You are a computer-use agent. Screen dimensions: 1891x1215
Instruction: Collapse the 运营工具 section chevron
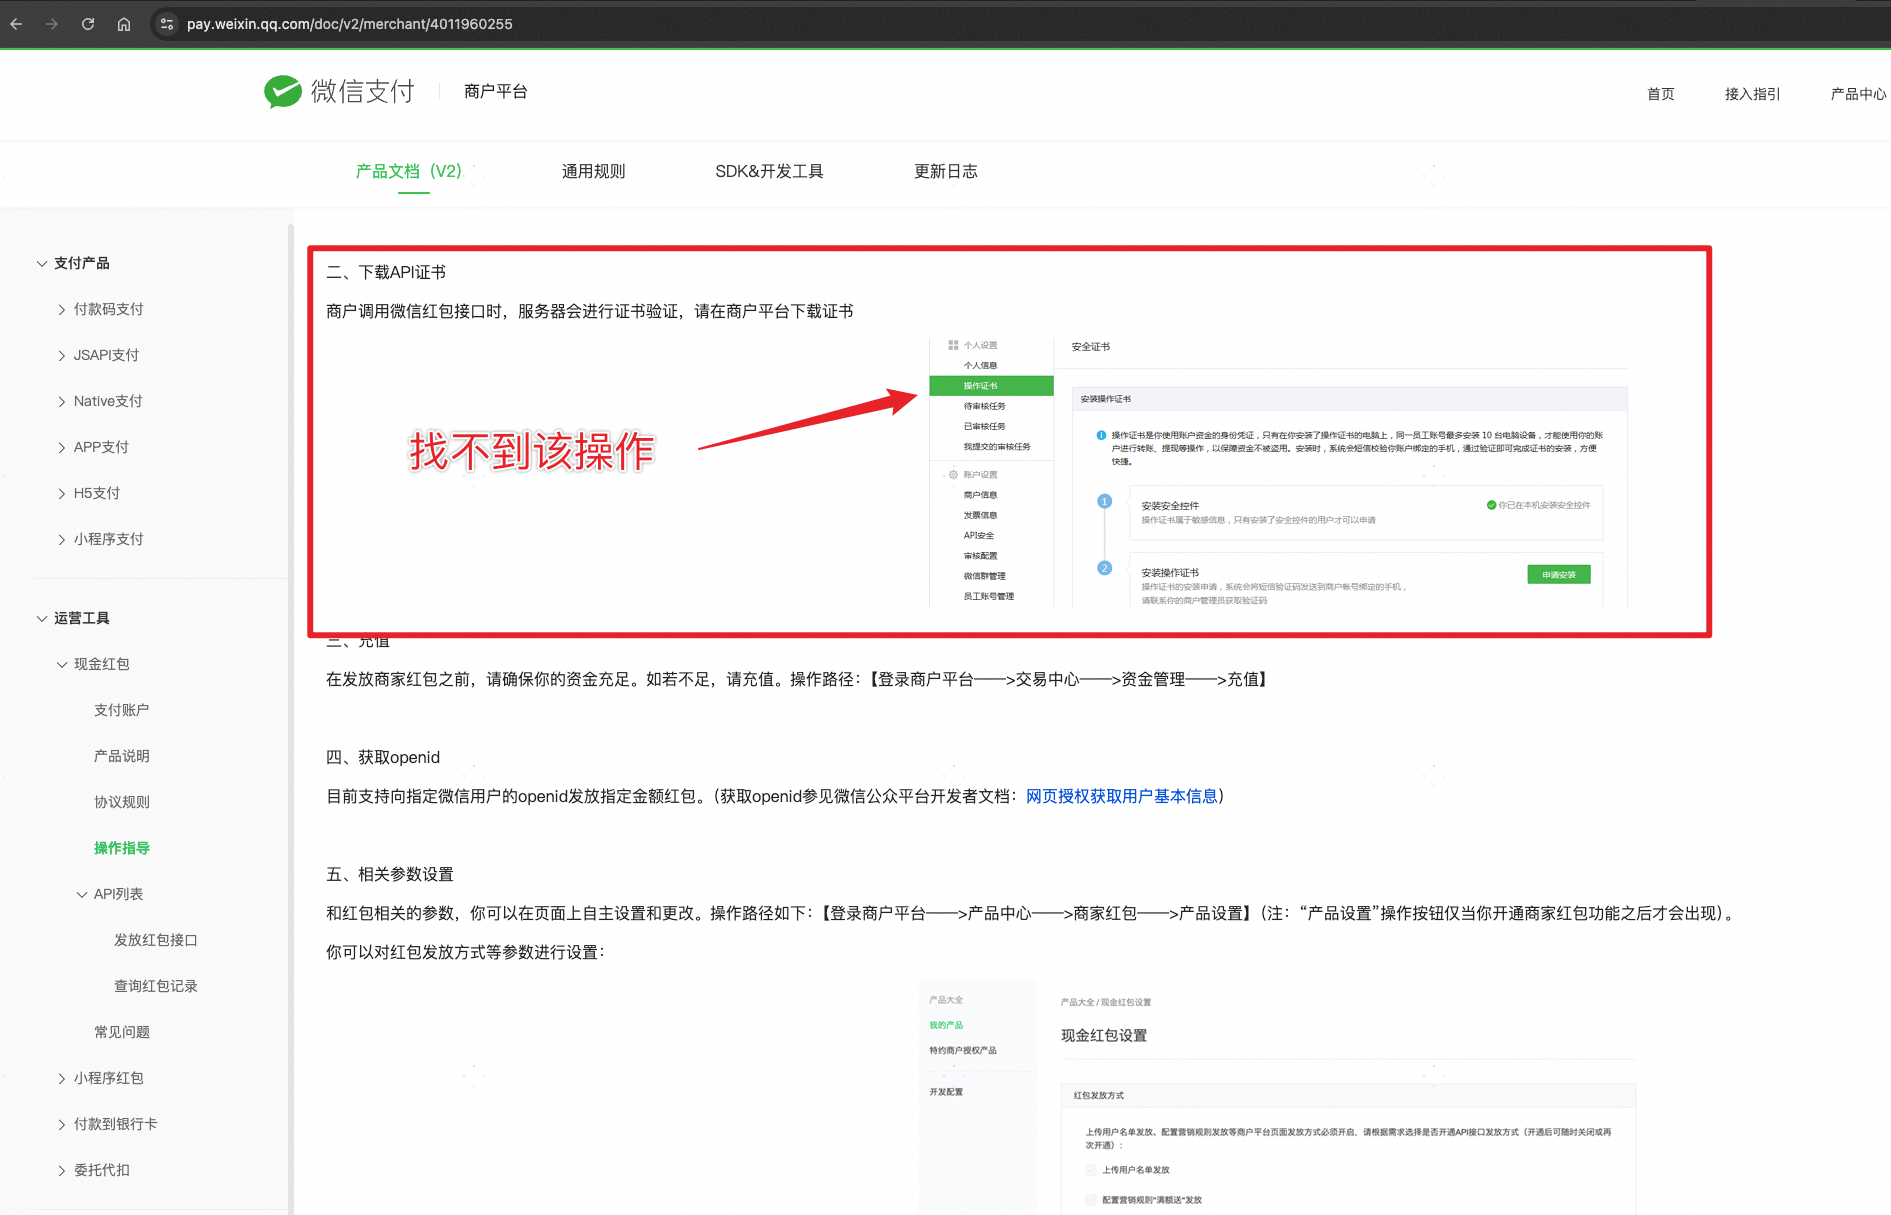[42, 619]
